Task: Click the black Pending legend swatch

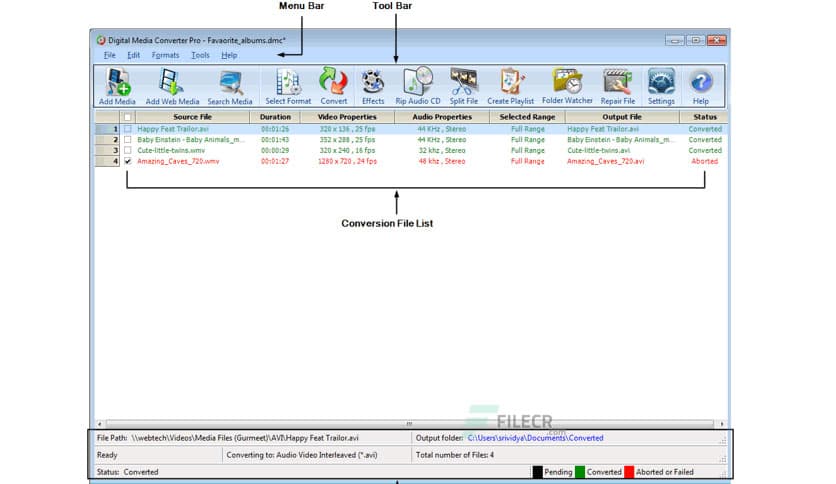Action: (x=537, y=472)
